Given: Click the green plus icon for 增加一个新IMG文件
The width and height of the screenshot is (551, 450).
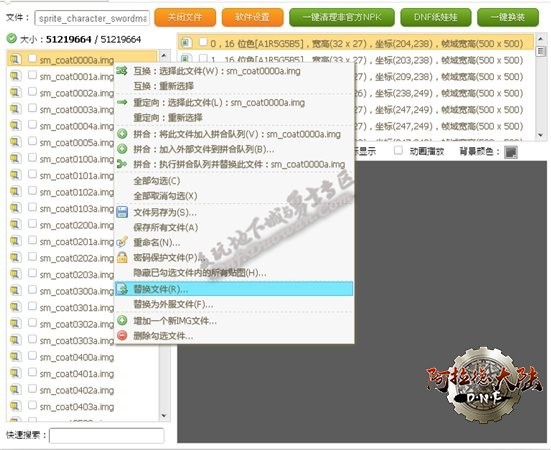Looking at the screenshot, I should coord(122,320).
